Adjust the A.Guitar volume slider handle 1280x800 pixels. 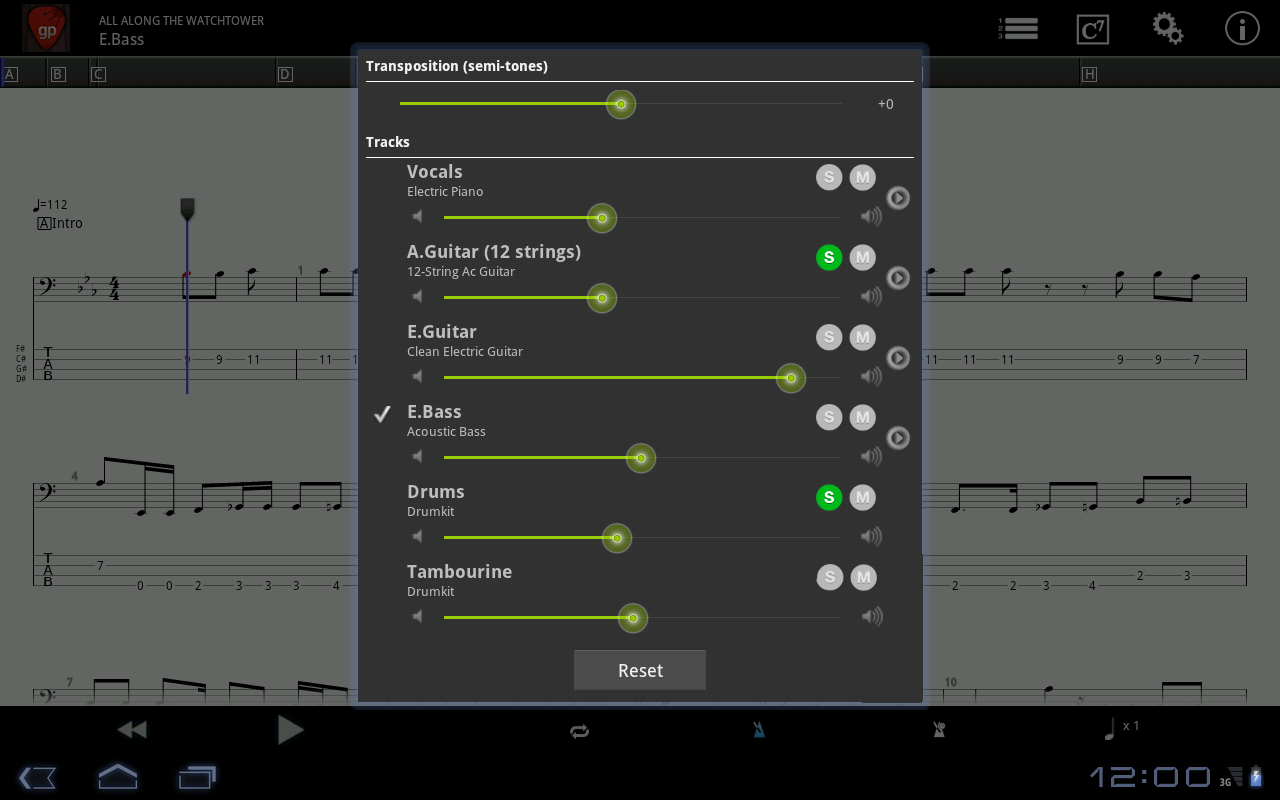coord(602,298)
